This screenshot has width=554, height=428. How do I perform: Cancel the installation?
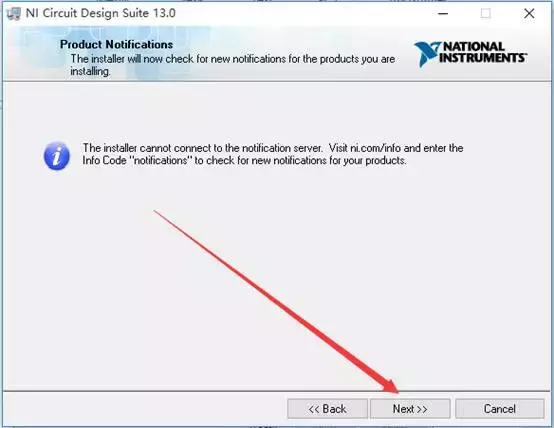pos(500,409)
